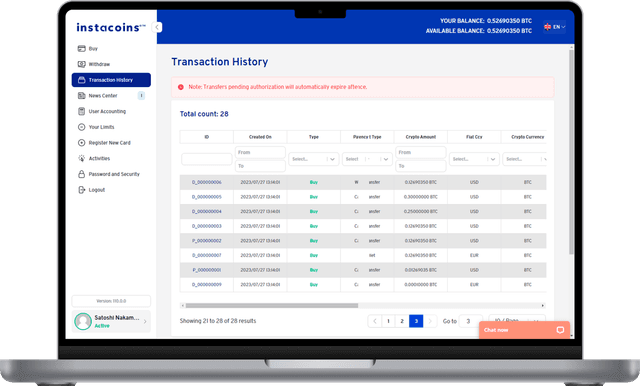640x386 pixels.
Task: Click the Logout icon in the sidebar
Action: pyautogui.click(x=82, y=190)
